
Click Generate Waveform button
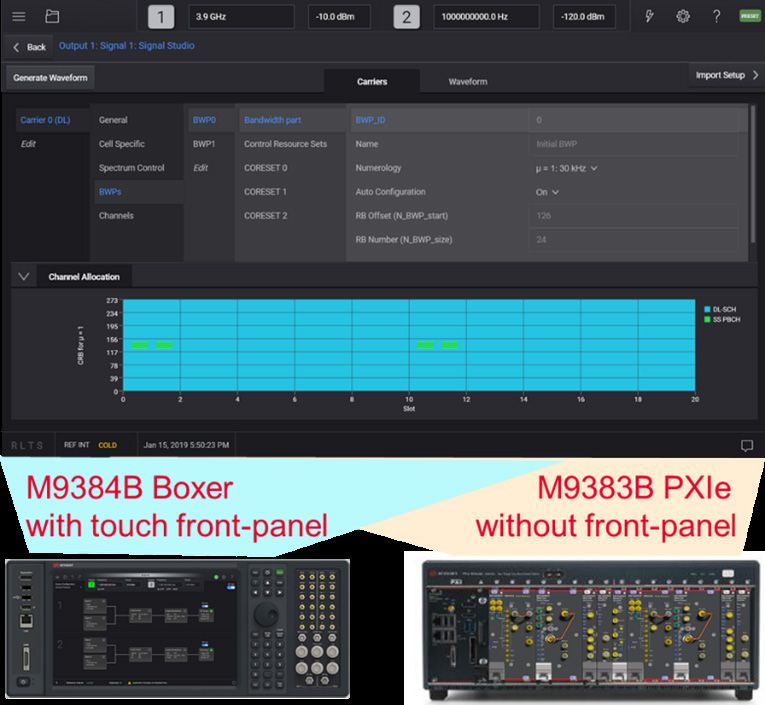point(50,78)
